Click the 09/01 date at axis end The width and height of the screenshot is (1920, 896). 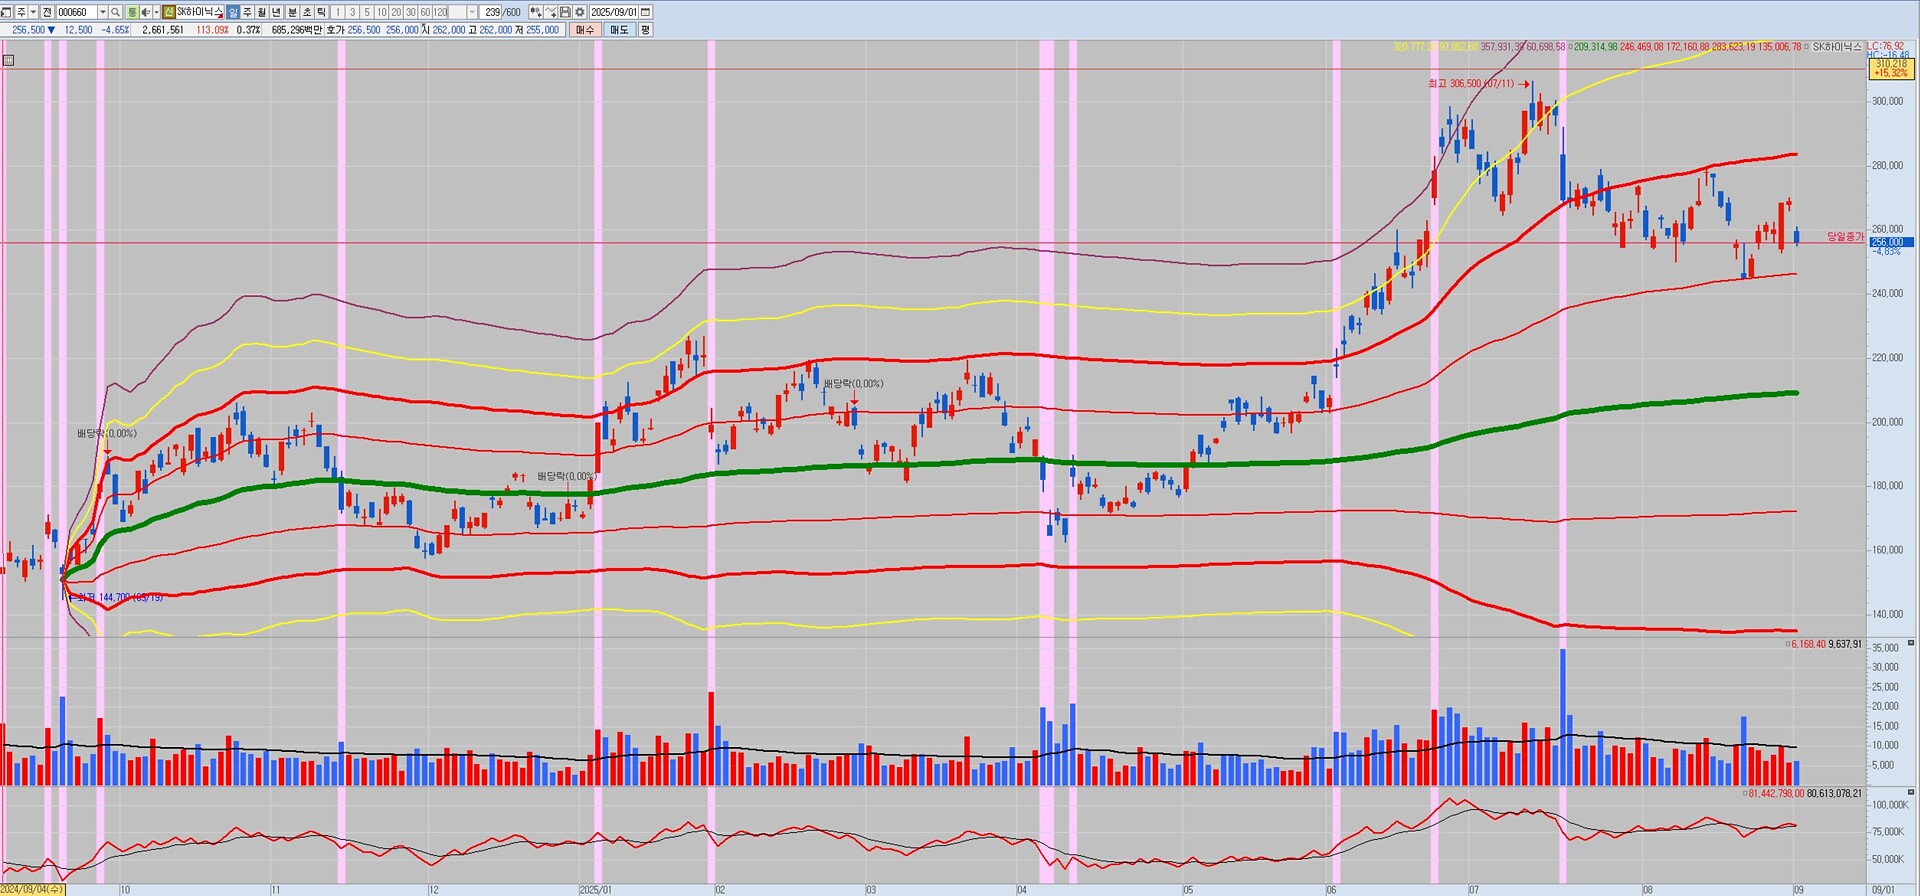tap(1883, 889)
